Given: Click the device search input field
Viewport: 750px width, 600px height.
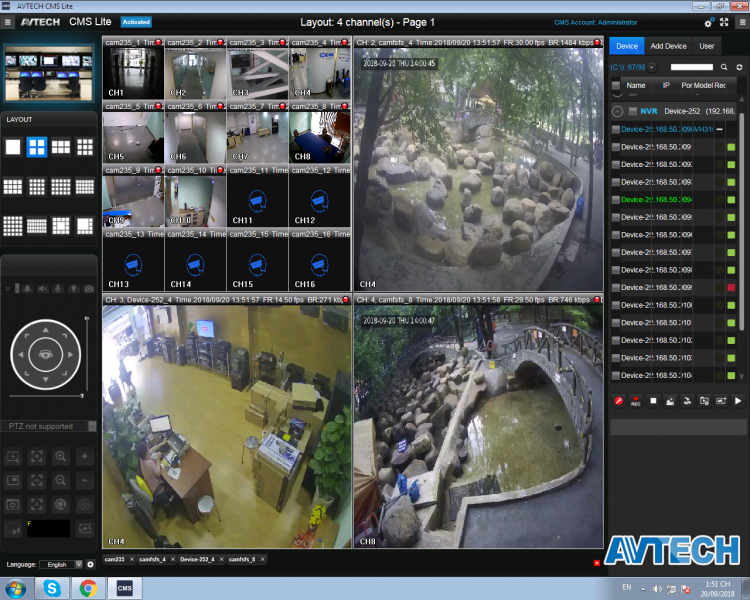Looking at the screenshot, I should [x=691, y=67].
